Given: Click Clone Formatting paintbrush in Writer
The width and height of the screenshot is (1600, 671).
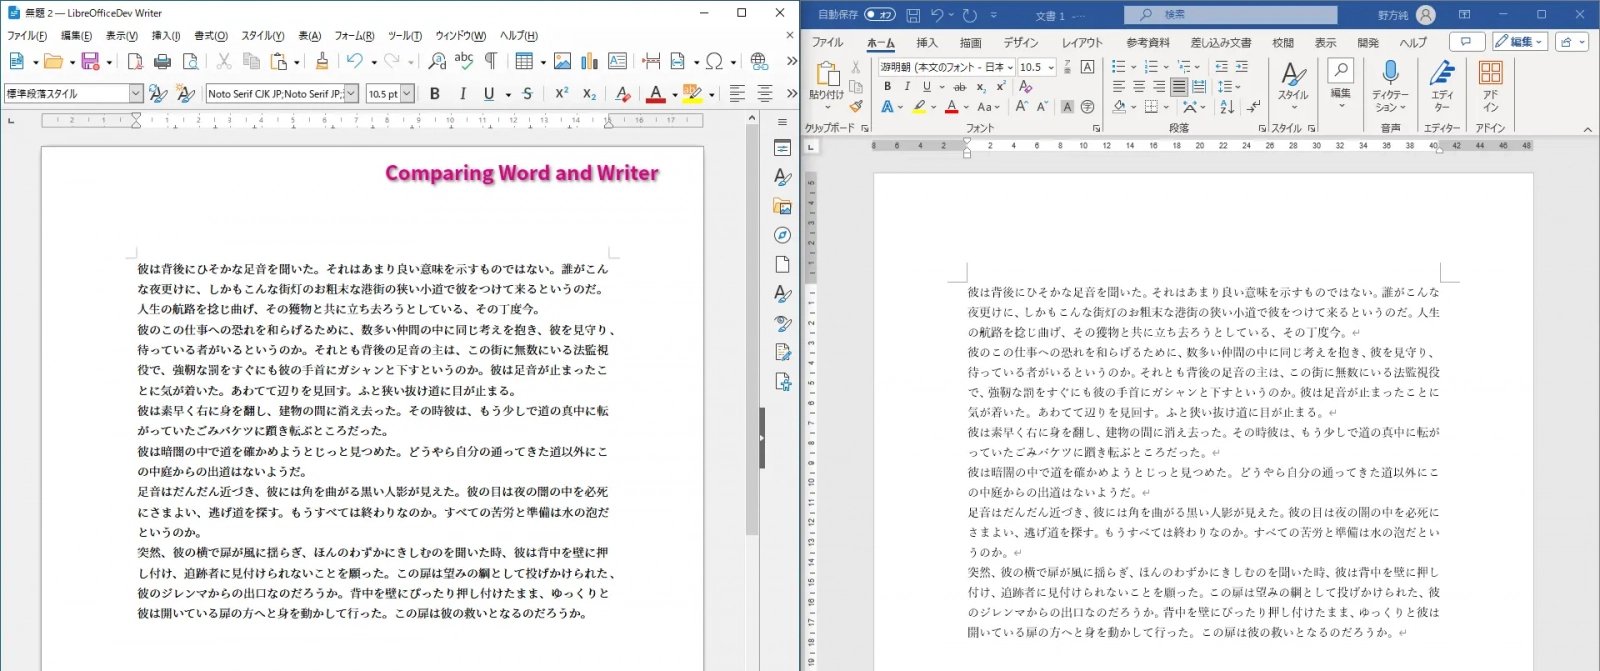Looking at the screenshot, I should [322, 62].
